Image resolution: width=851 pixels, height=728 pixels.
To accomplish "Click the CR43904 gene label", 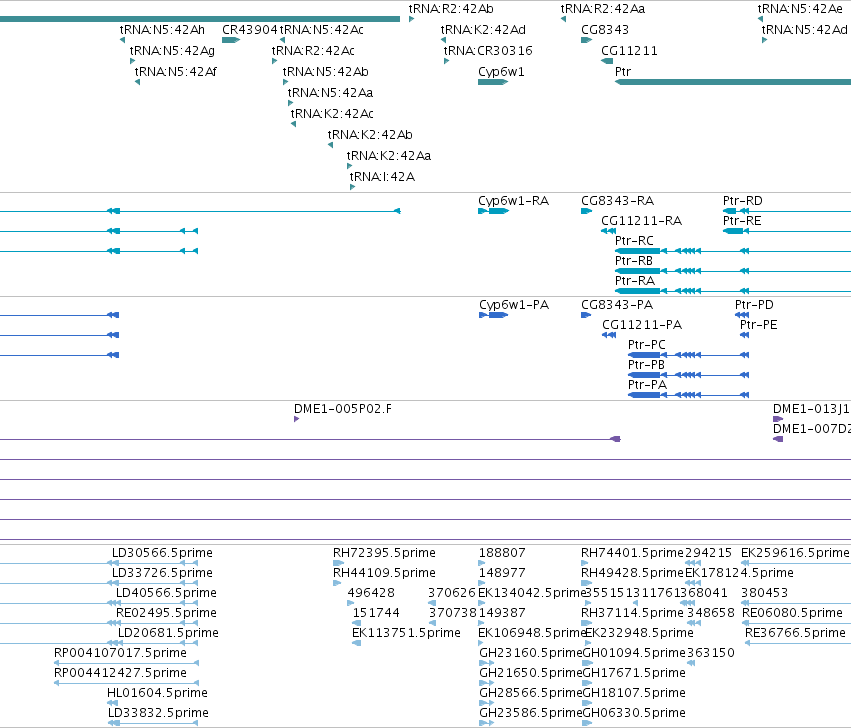I will click(x=250, y=30).
